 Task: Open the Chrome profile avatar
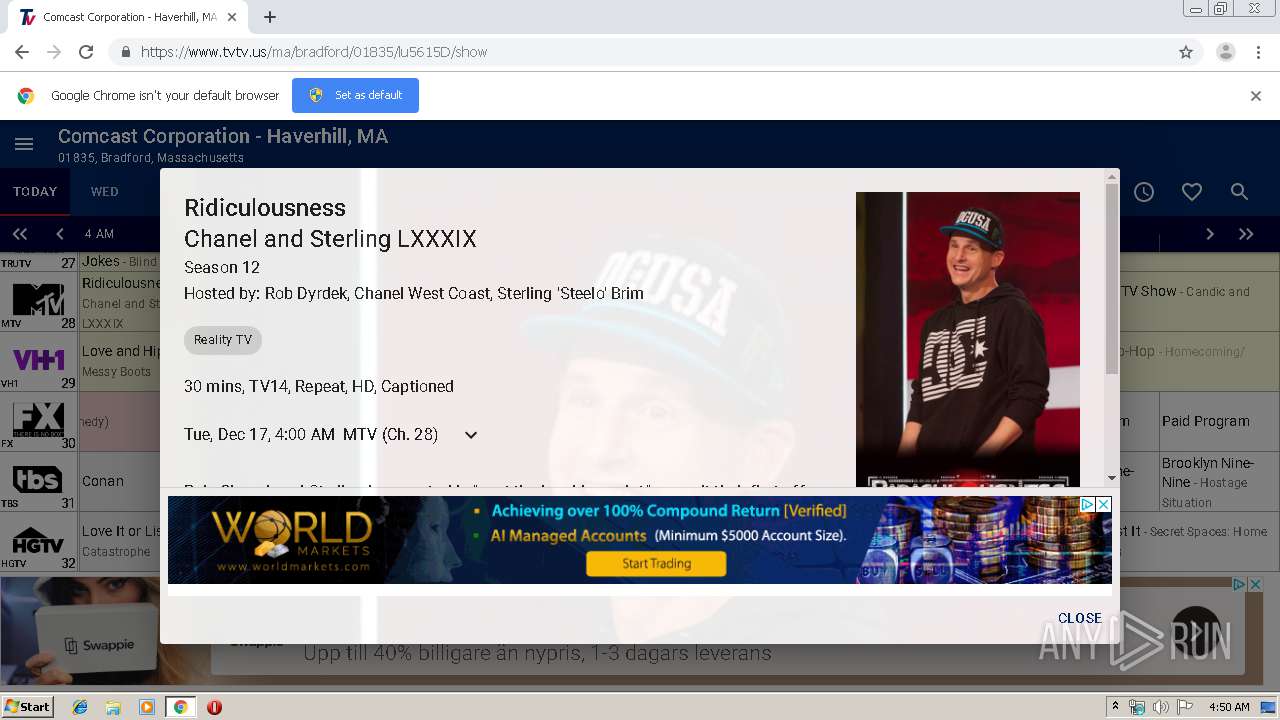click(x=1225, y=52)
